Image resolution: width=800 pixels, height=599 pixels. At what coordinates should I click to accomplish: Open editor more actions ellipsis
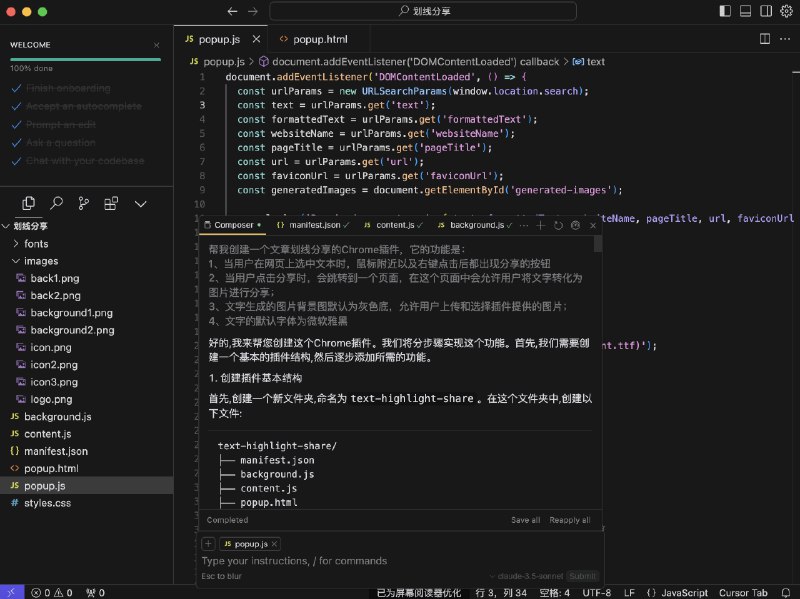(785, 39)
